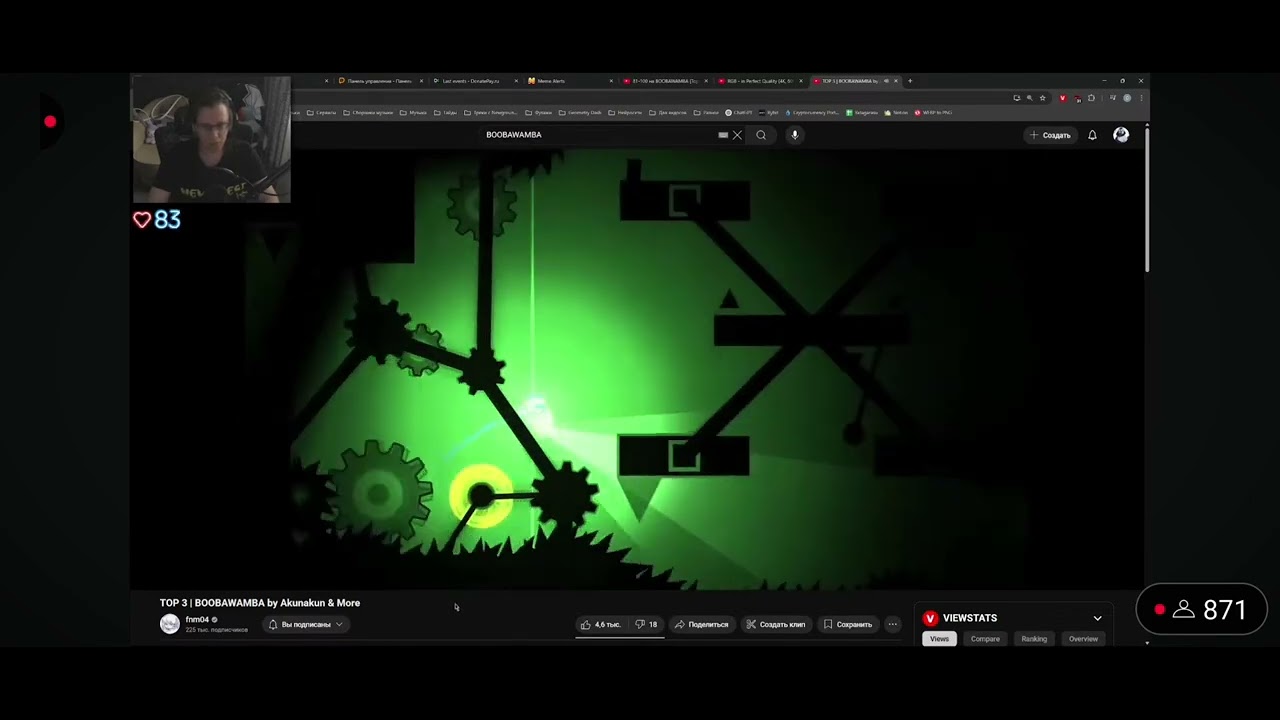
Task: Click the red recording dot at left edge
Action: coord(50,122)
